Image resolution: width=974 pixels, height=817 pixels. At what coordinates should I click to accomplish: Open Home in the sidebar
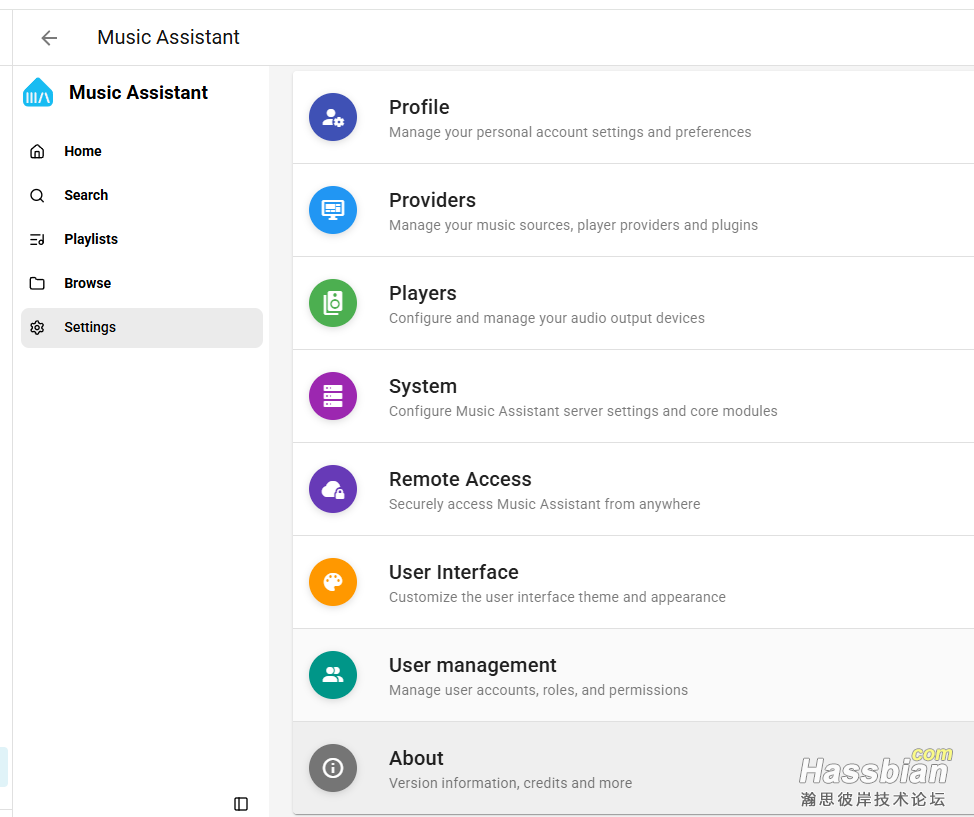(x=82, y=152)
